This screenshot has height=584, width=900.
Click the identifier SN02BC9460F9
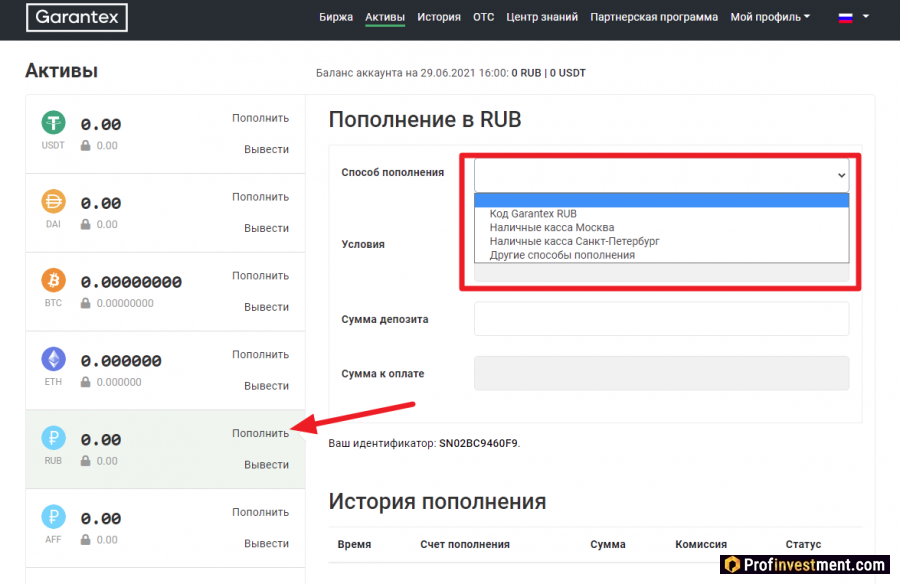478,443
